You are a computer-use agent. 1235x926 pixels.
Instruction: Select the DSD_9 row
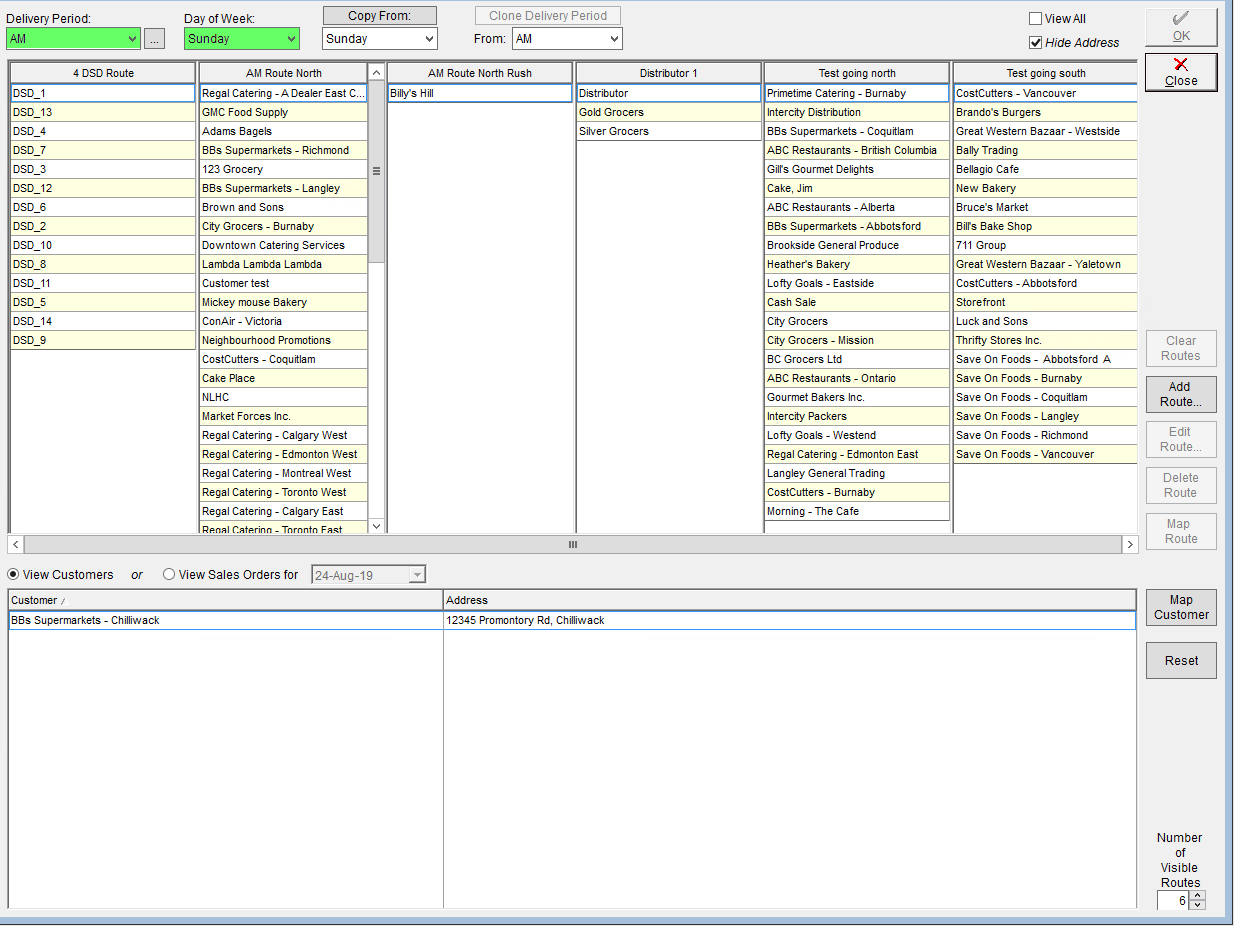(103, 340)
